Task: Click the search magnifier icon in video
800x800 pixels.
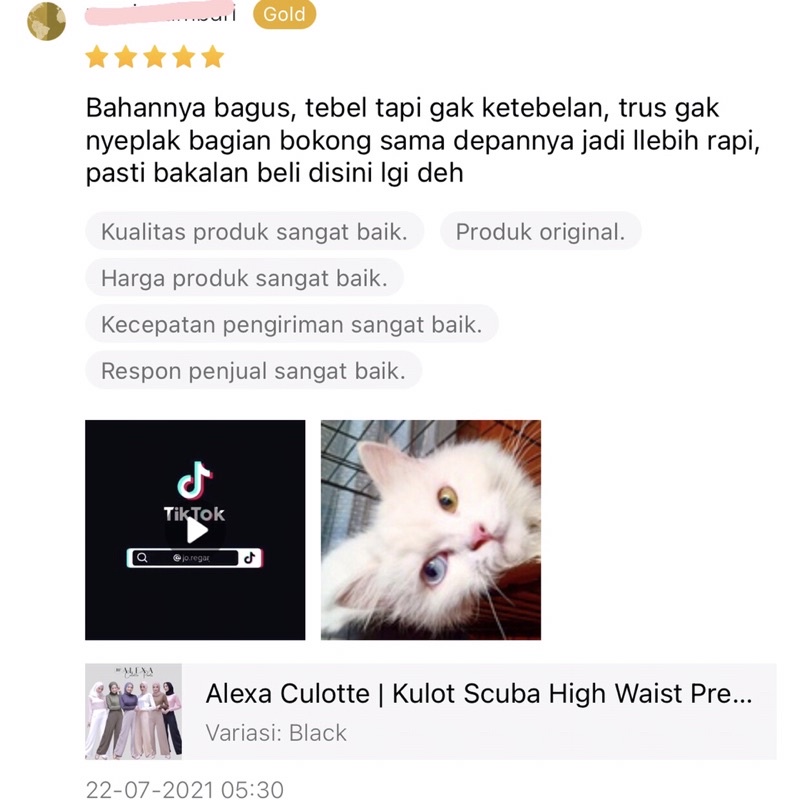Action: pyautogui.click(x=142, y=558)
